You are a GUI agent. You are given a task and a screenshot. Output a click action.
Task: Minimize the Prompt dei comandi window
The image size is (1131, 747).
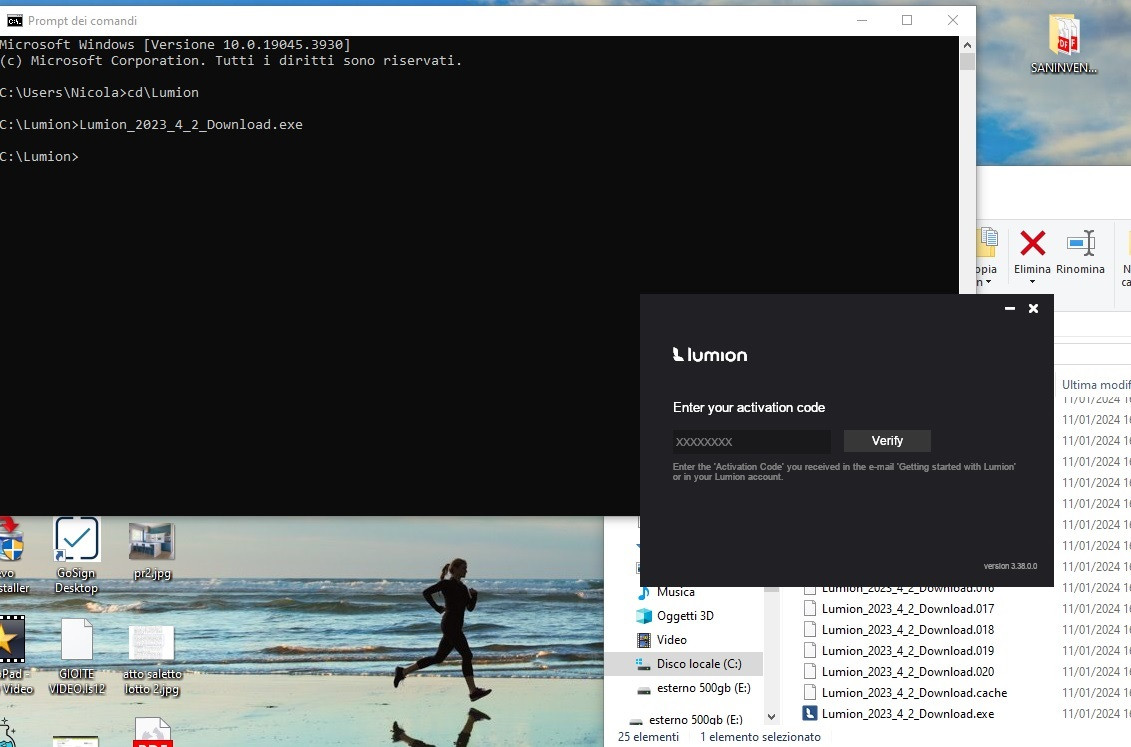click(861, 20)
